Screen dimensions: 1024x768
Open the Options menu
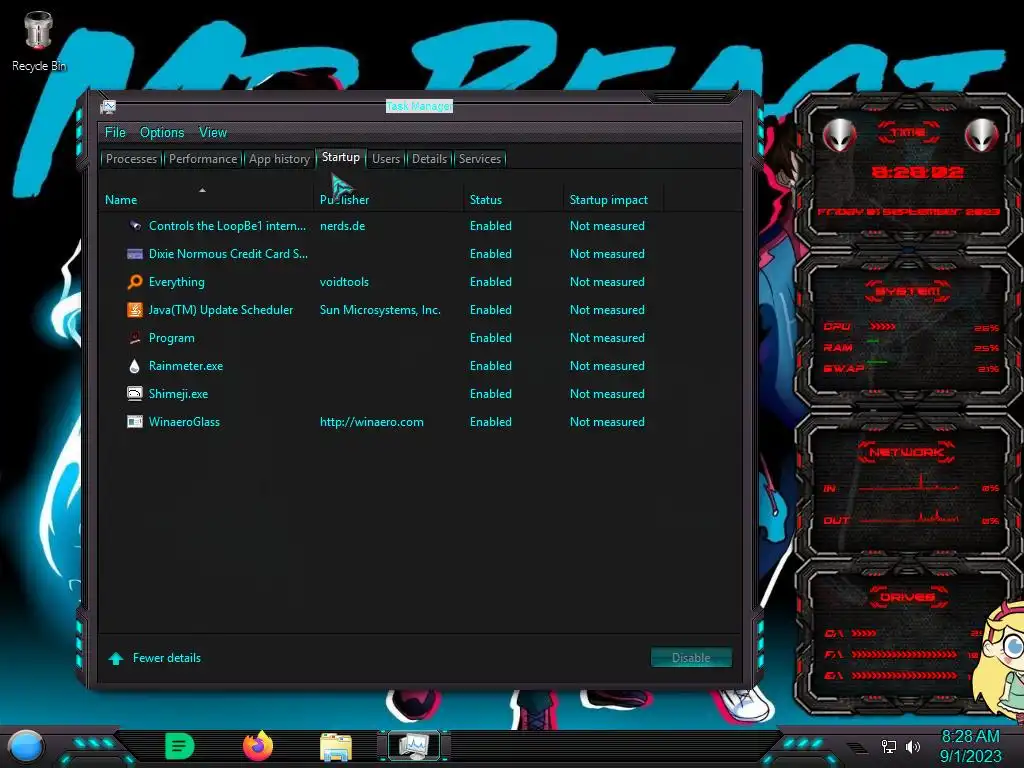click(162, 133)
